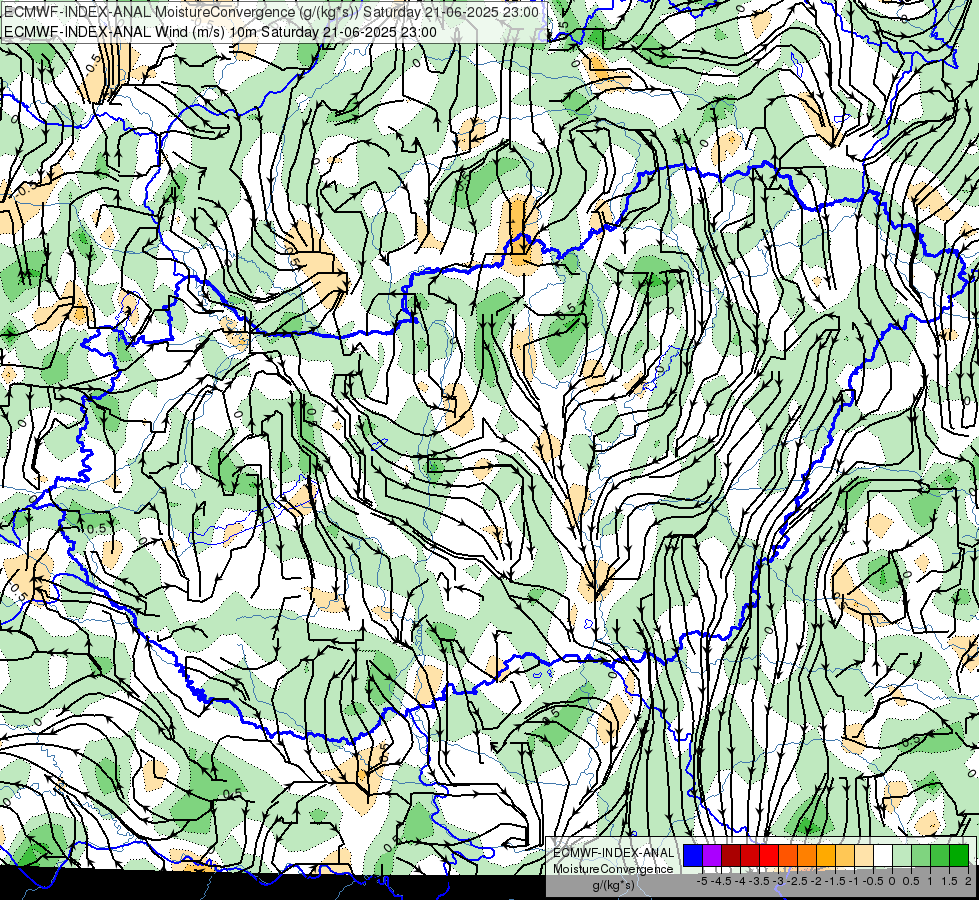Pick the light green swatch, 0.5 to 1

[x=921, y=856]
